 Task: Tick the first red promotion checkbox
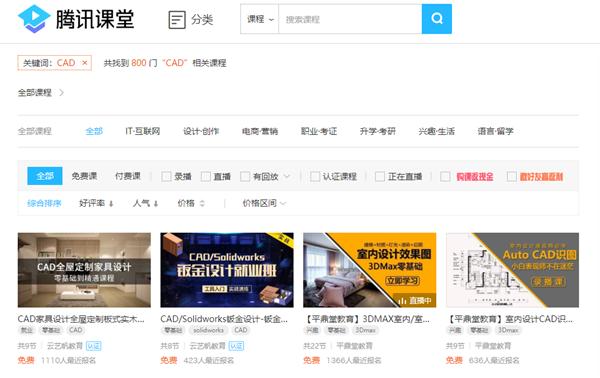(445, 176)
